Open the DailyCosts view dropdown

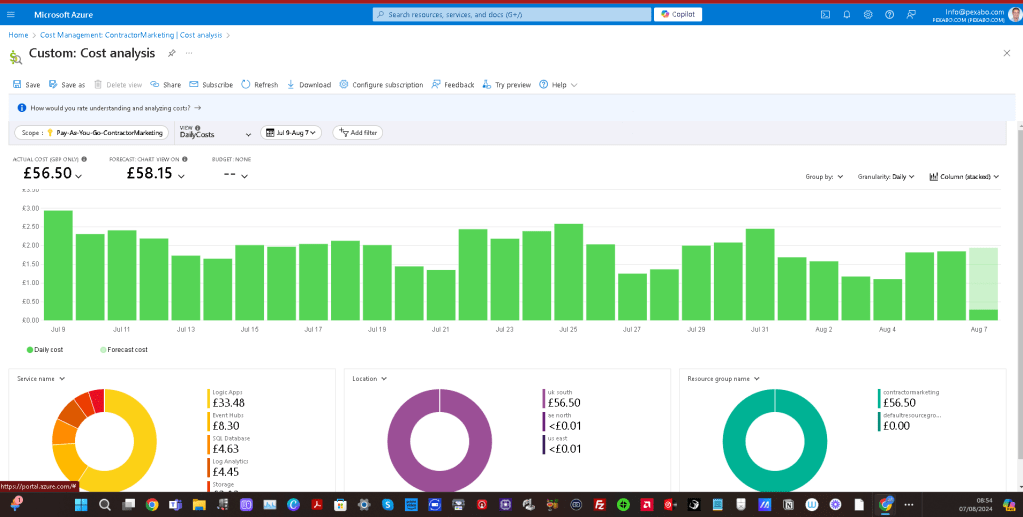[215, 134]
